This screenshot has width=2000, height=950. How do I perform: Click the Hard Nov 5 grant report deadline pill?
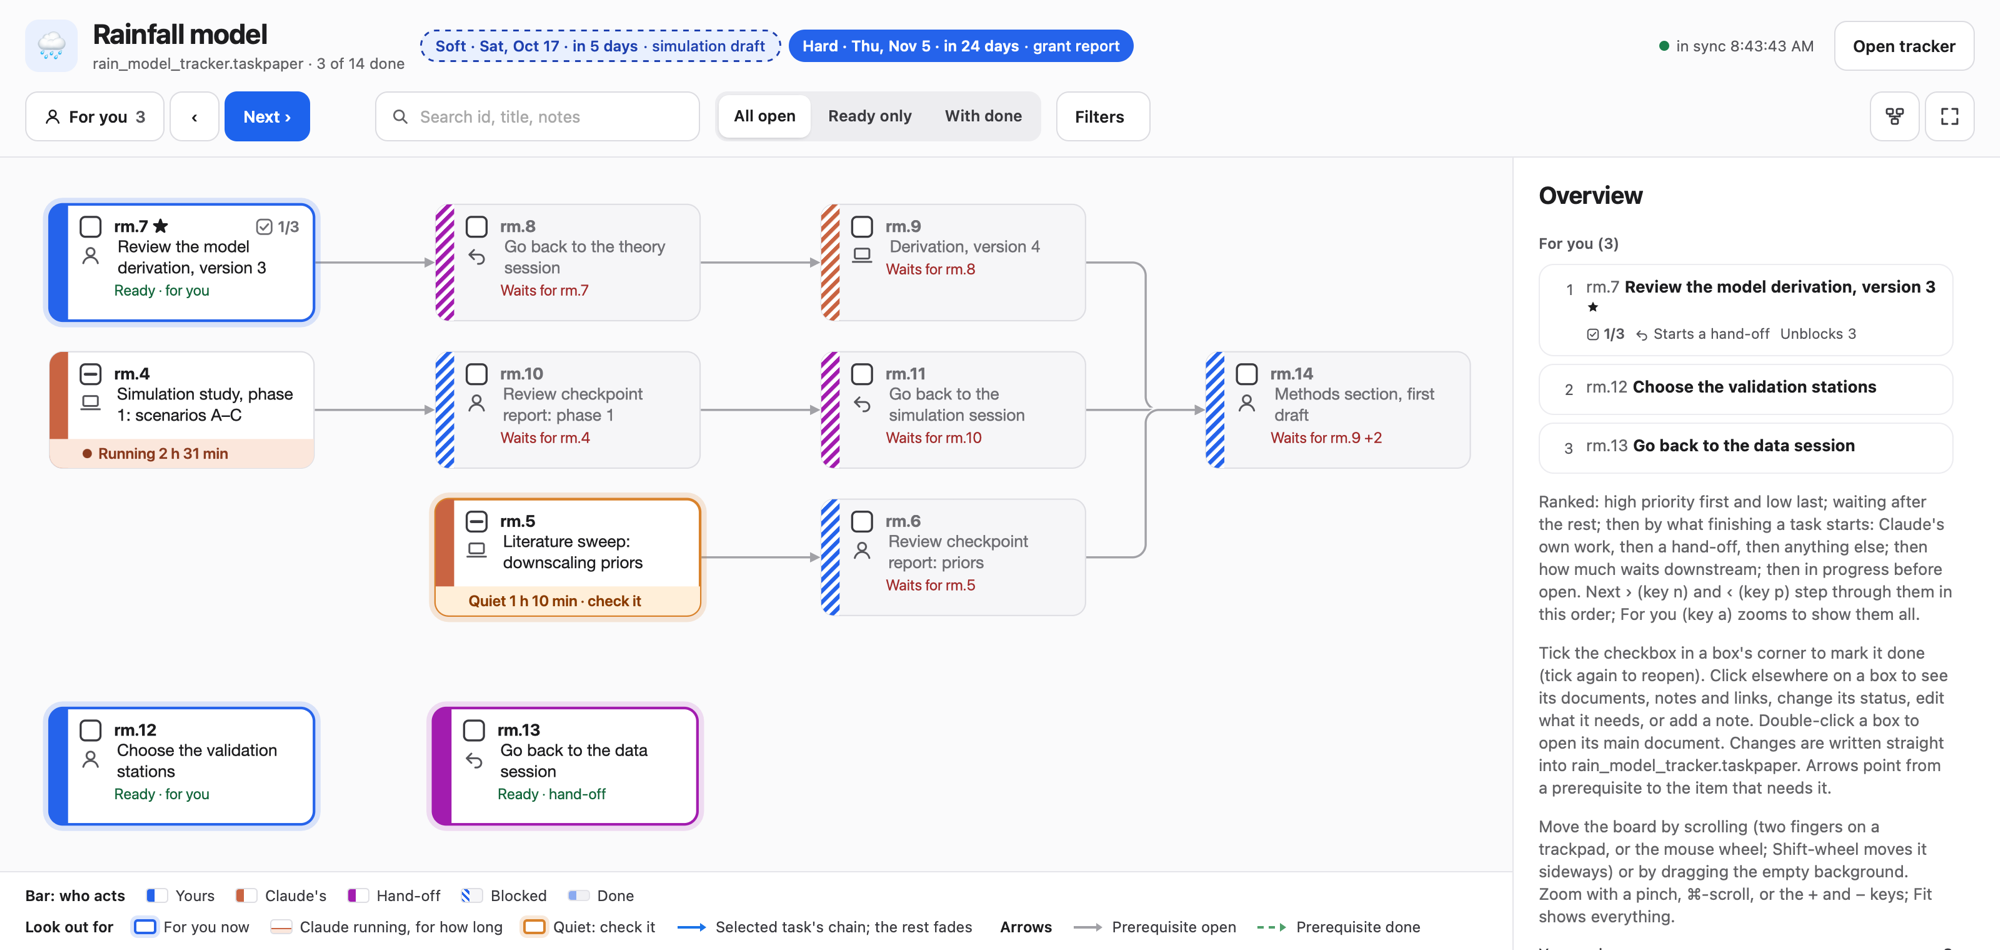pos(961,46)
